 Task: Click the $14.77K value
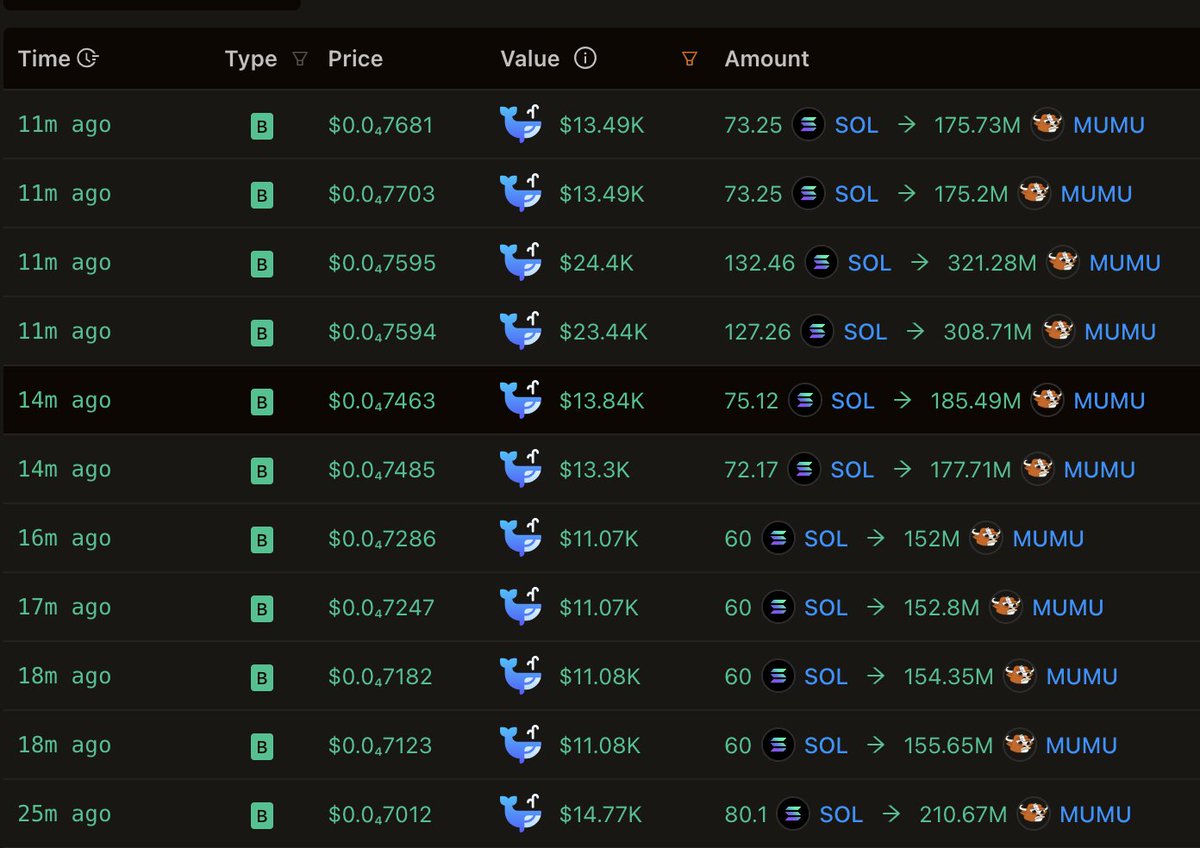click(x=601, y=815)
